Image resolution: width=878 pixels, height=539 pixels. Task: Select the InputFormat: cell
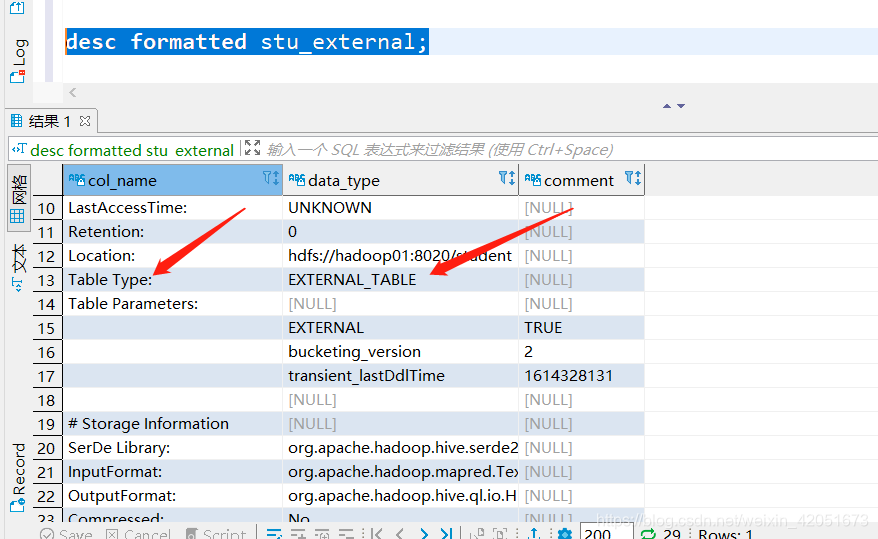pyautogui.click(x=172, y=472)
